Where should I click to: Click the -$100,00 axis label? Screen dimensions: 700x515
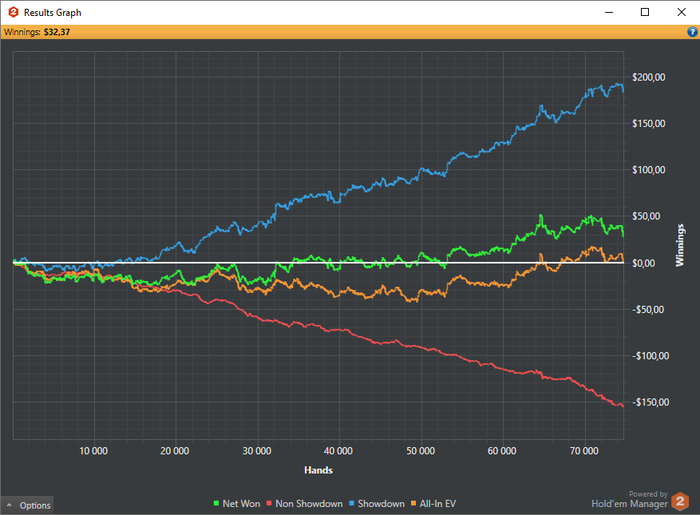tap(650, 356)
